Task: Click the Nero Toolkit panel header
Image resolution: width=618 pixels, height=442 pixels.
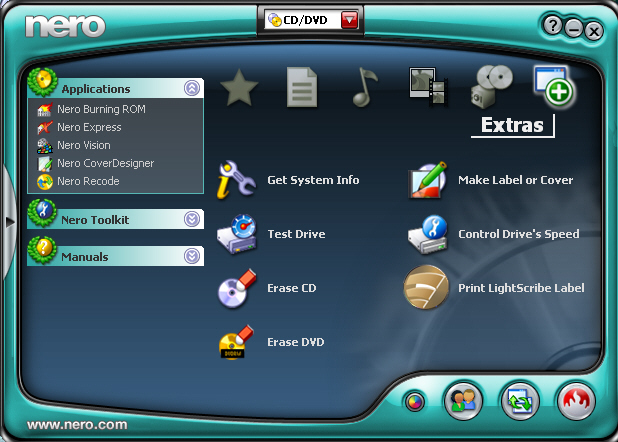Action: (x=115, y=219)
